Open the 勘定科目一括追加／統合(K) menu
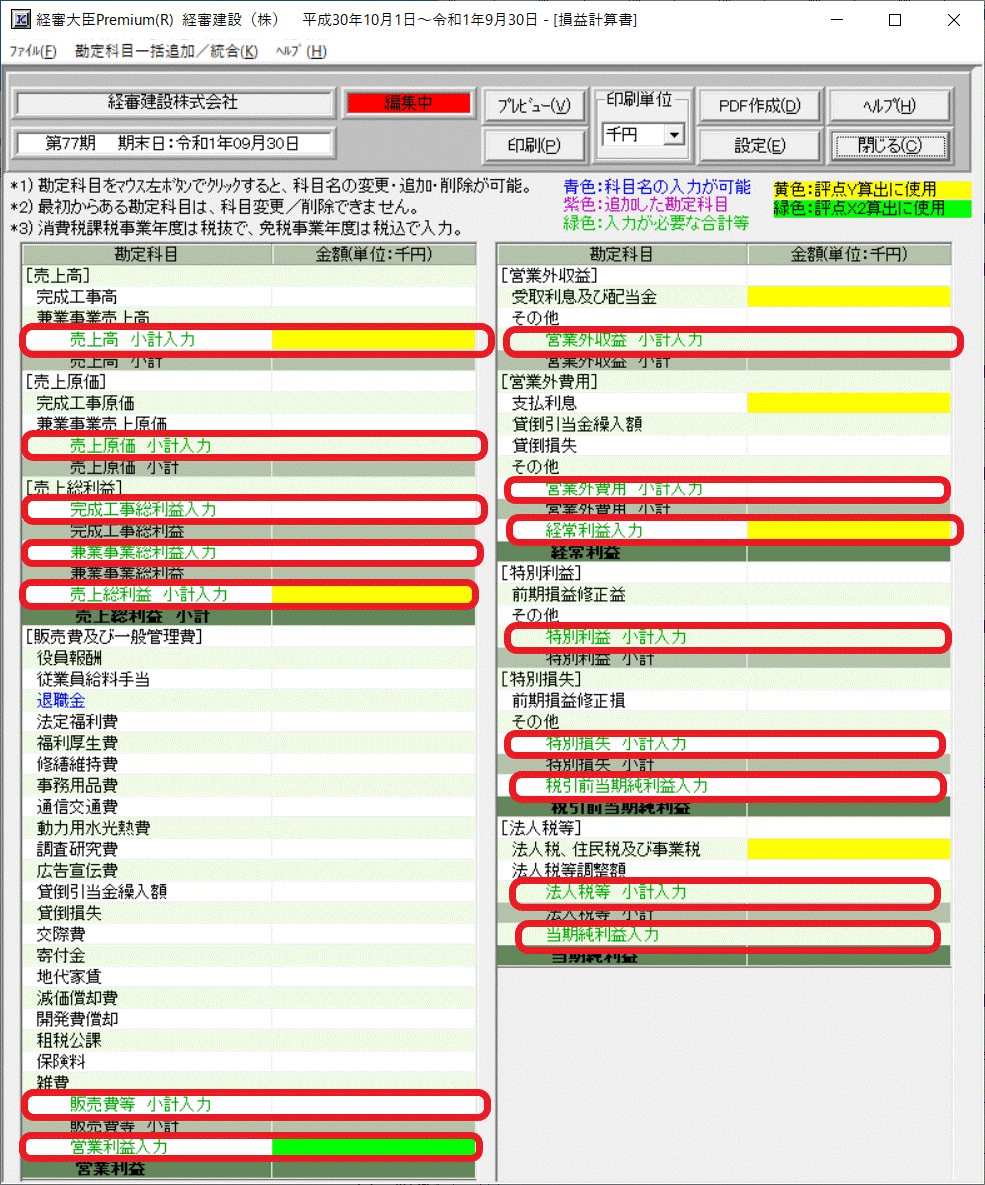 [x=166, y=51]
